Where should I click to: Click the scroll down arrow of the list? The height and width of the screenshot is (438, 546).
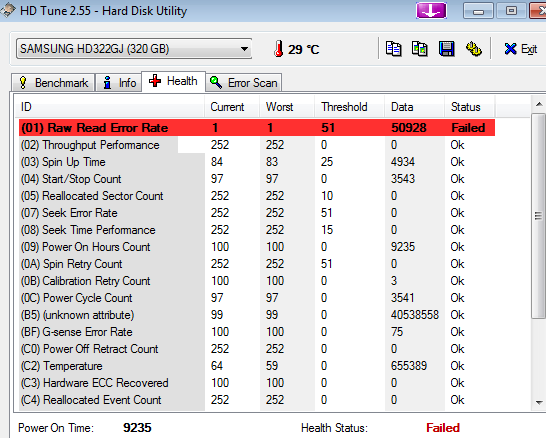point(539,403)
